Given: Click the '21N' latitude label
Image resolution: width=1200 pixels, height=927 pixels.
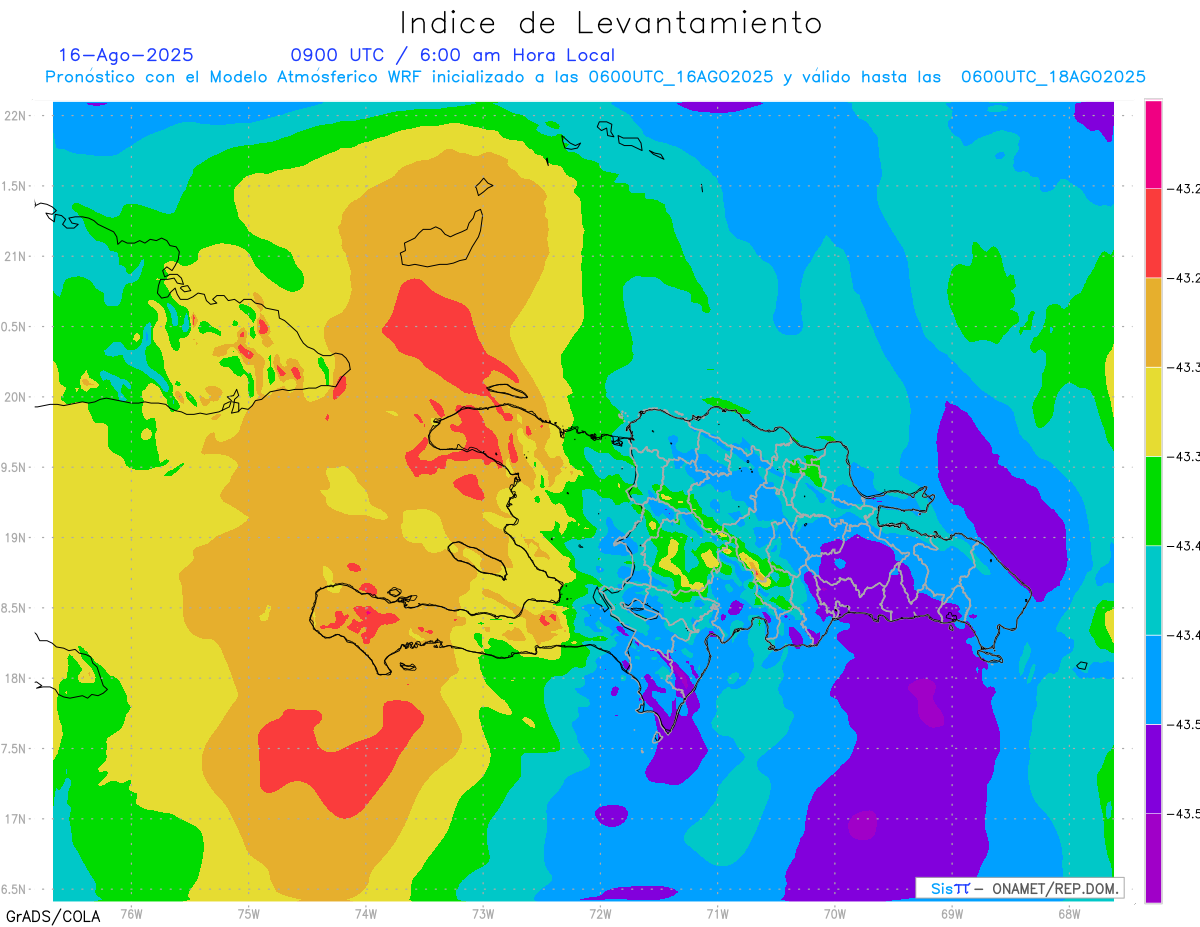Looking at the screenshot, I should (17, 256).
